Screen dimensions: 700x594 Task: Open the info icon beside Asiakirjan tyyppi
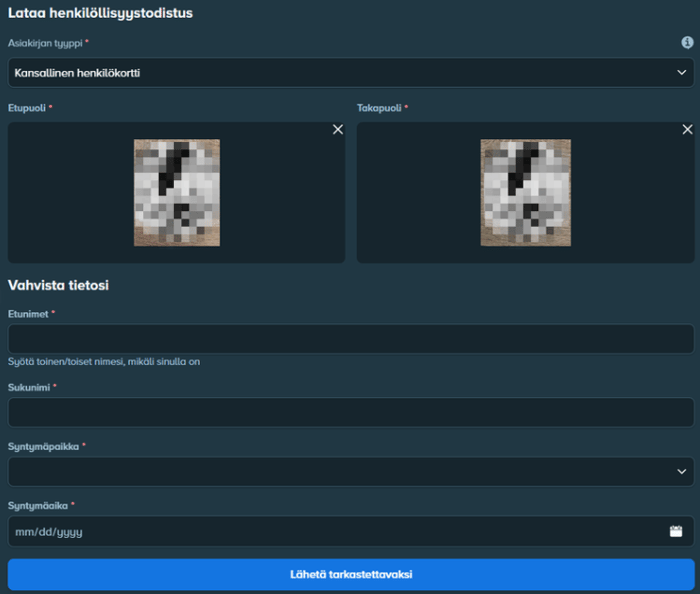[687, 42]
